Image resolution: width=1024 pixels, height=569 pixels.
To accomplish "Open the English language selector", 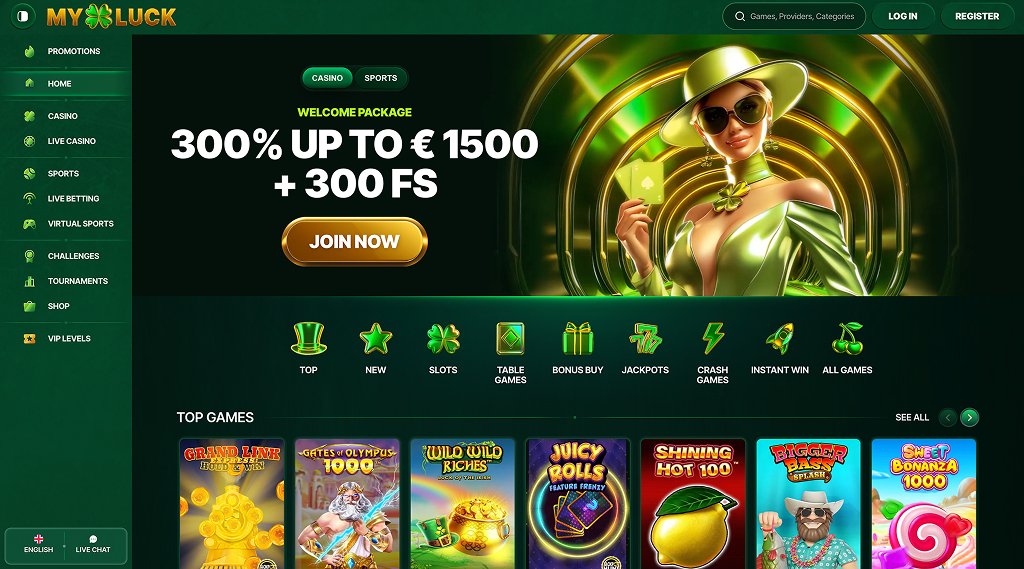I will point(39,544).
